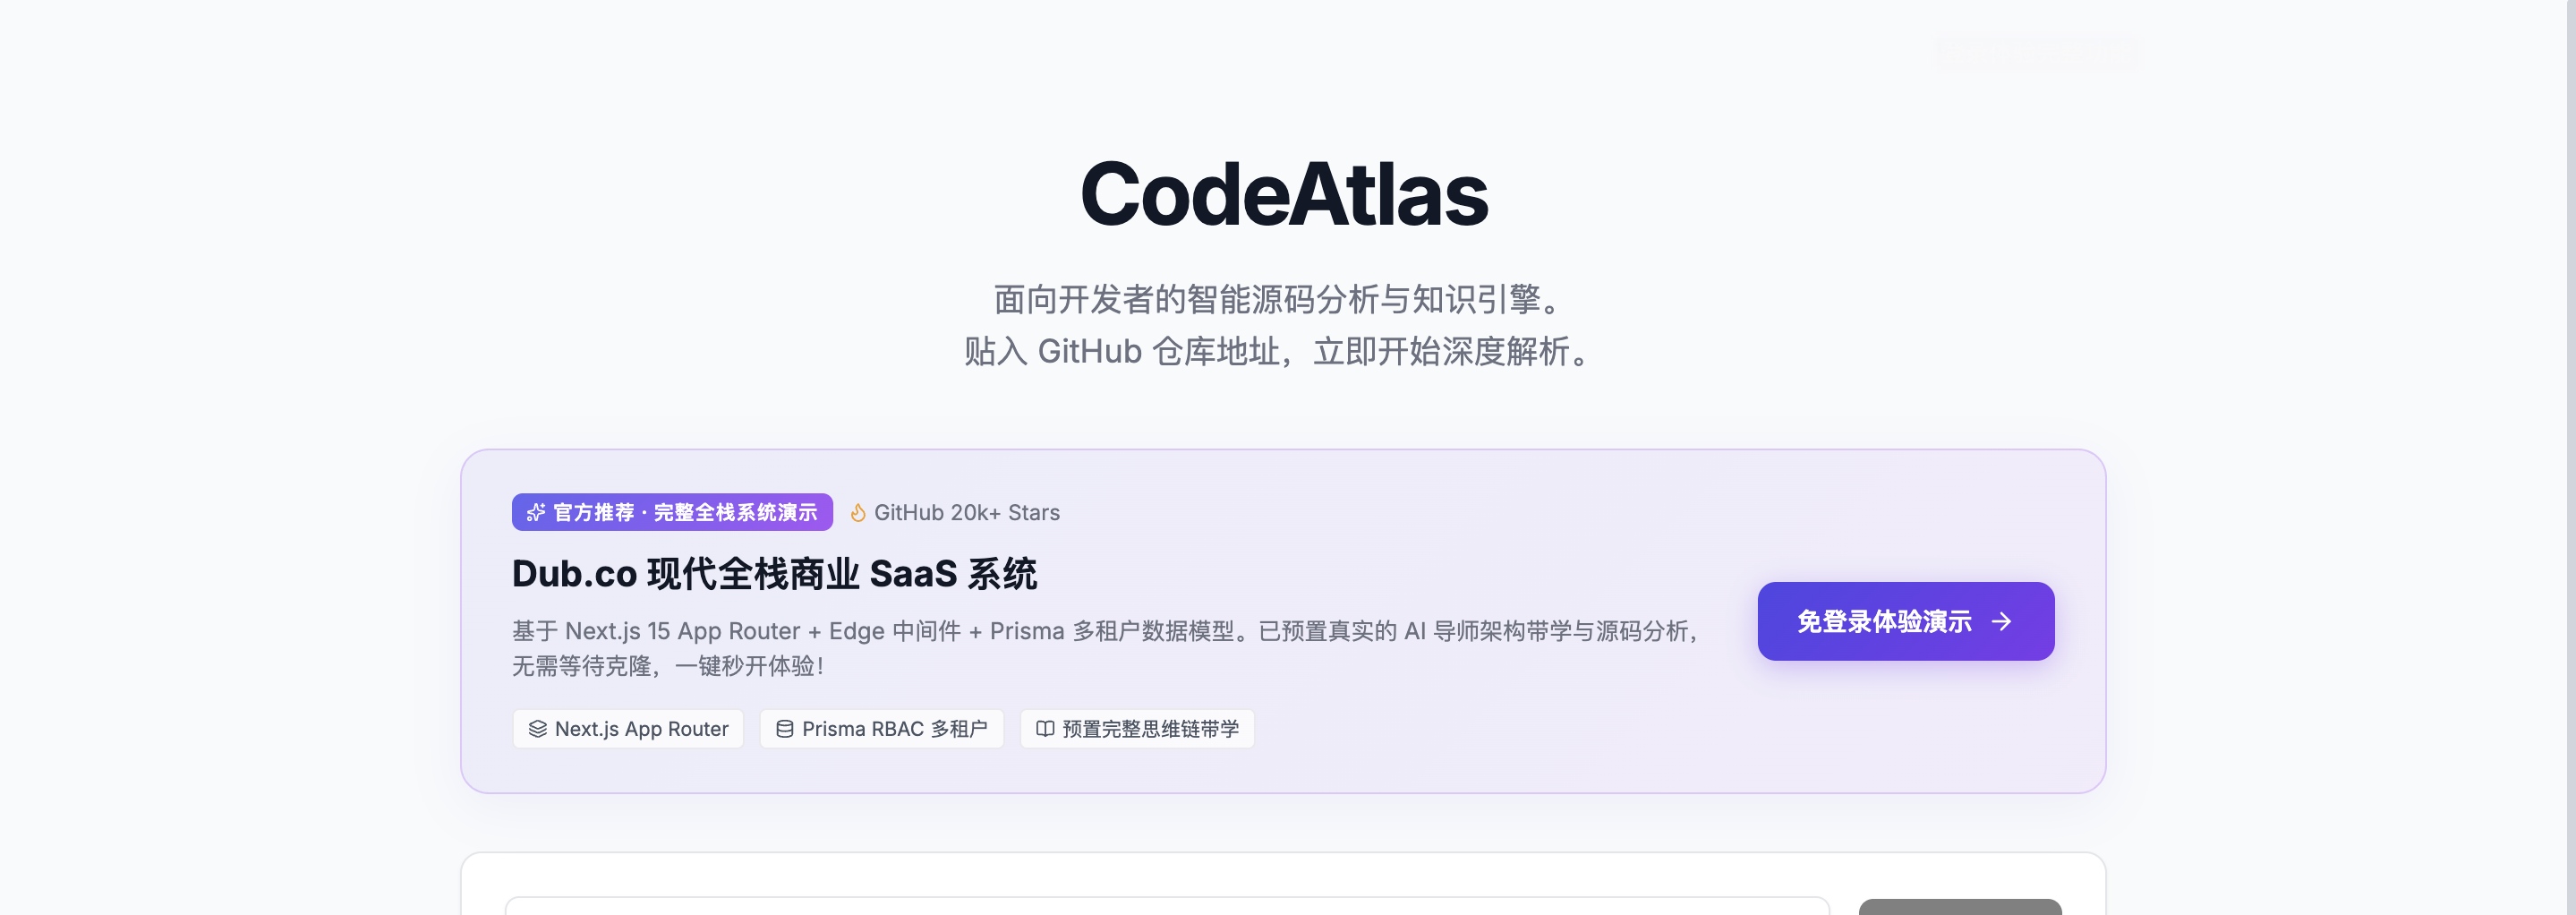The width and height of the screenshot is (2576, 915).
Task: Click the Prisma RBAC 多租户 tag
Action: (881, 729)
